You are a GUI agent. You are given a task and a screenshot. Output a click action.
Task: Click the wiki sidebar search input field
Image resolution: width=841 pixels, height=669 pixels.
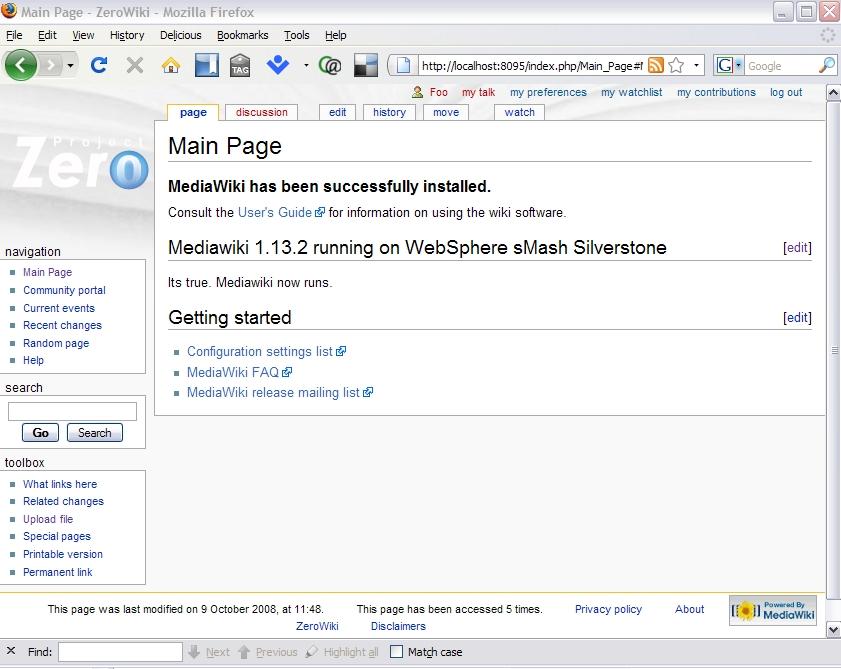point(72,411)
